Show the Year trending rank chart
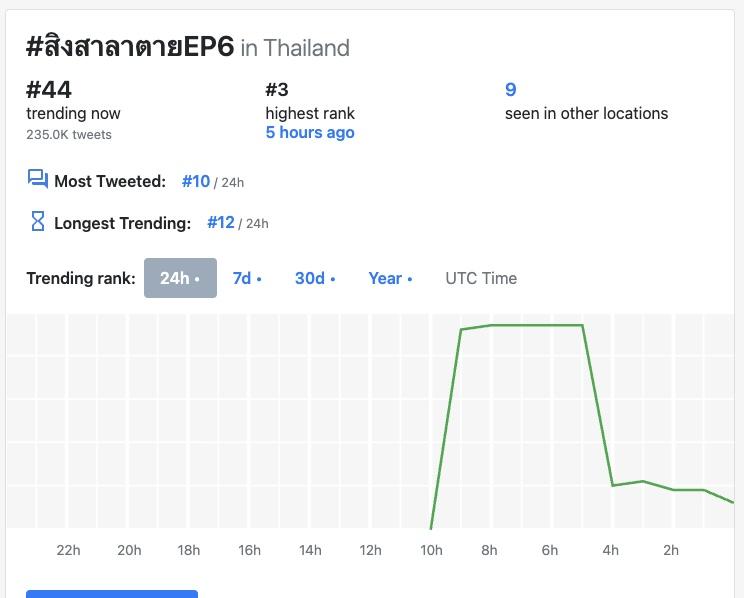Viewport: 744px width, 598px height. [389, 278]
